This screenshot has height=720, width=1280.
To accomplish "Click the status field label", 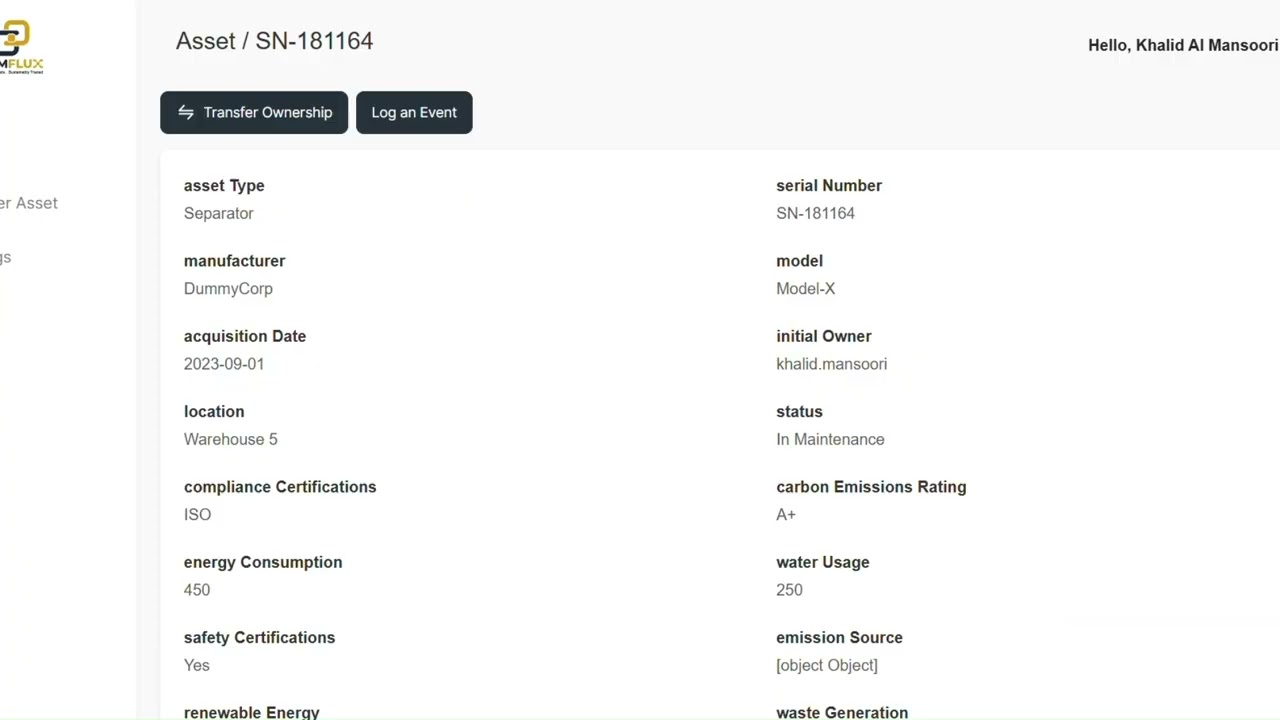I will pyautogui.click(x=799, y=412).
